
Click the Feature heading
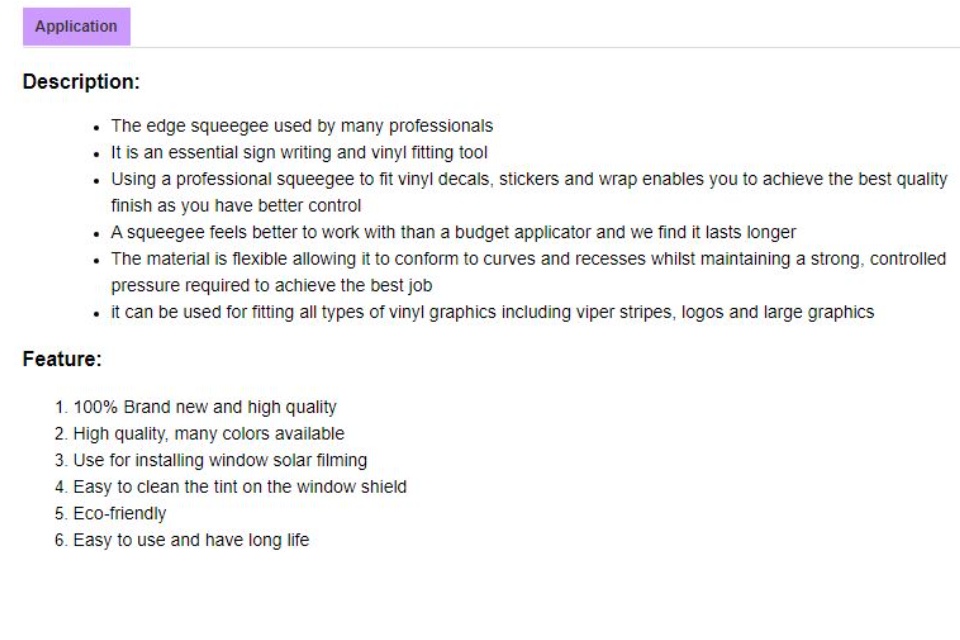62,359
